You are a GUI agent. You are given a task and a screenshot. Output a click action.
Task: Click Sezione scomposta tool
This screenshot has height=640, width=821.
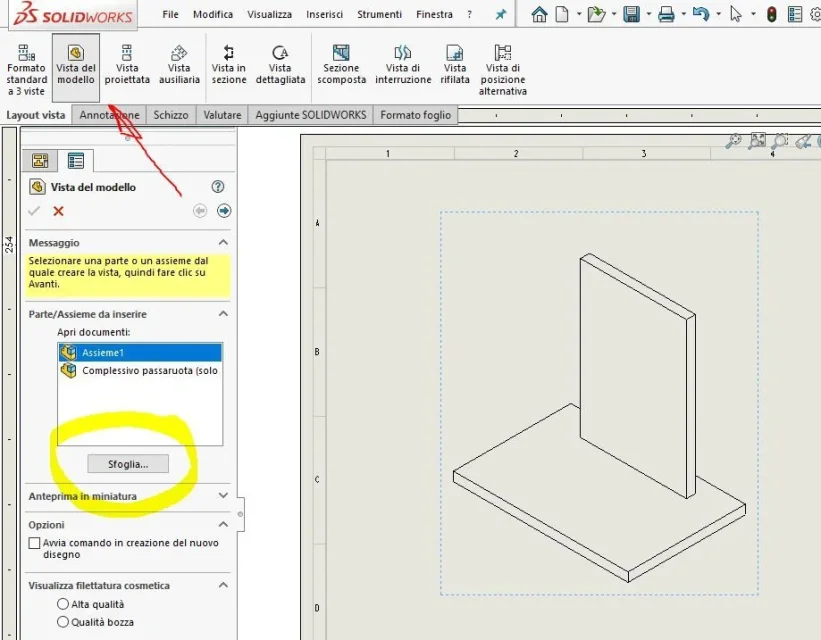click(341, 65)
